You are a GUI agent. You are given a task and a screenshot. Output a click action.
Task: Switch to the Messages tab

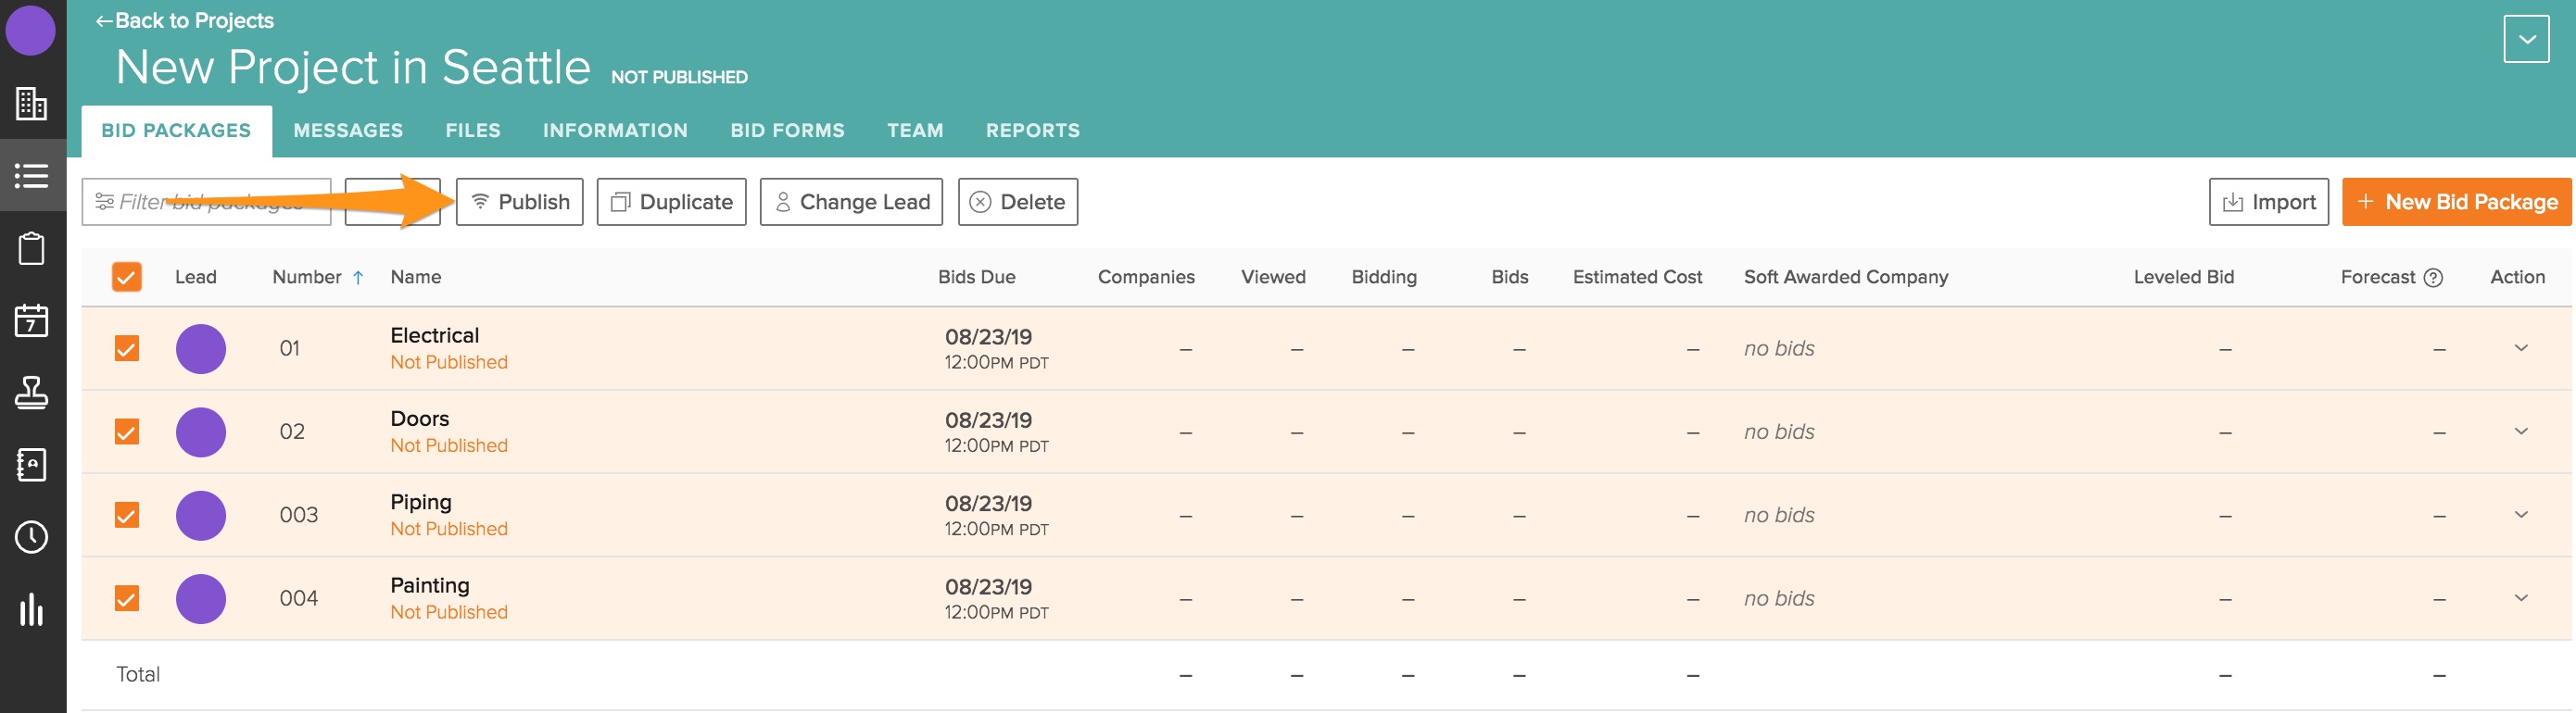(348, 130)
